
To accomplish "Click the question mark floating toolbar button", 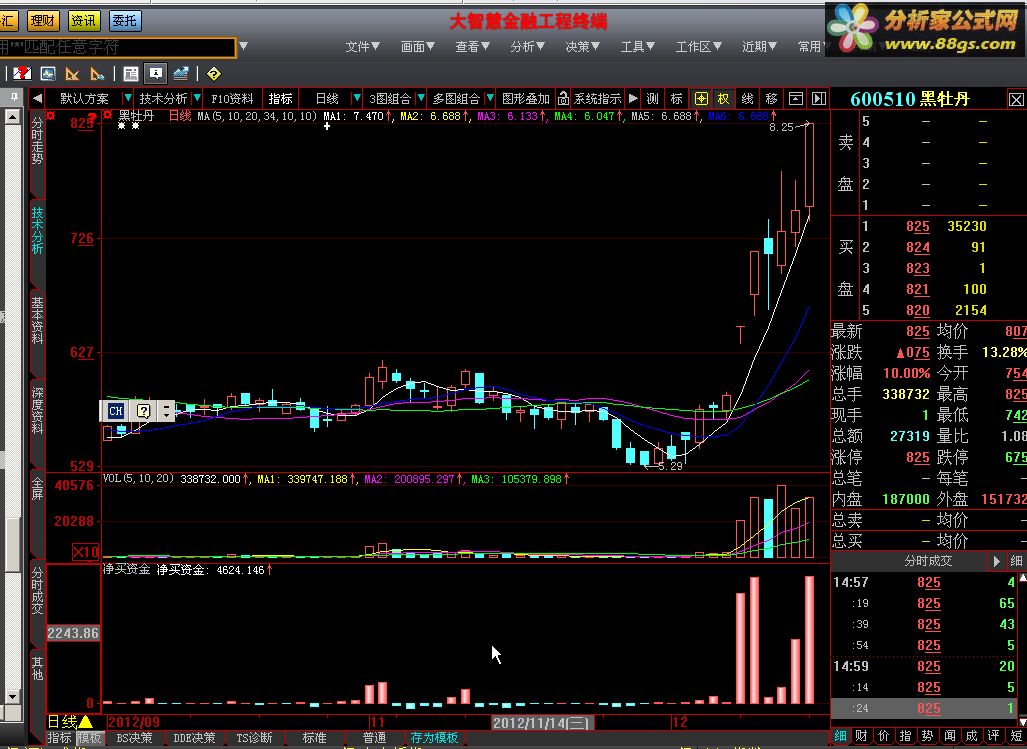I will [144, 411].
